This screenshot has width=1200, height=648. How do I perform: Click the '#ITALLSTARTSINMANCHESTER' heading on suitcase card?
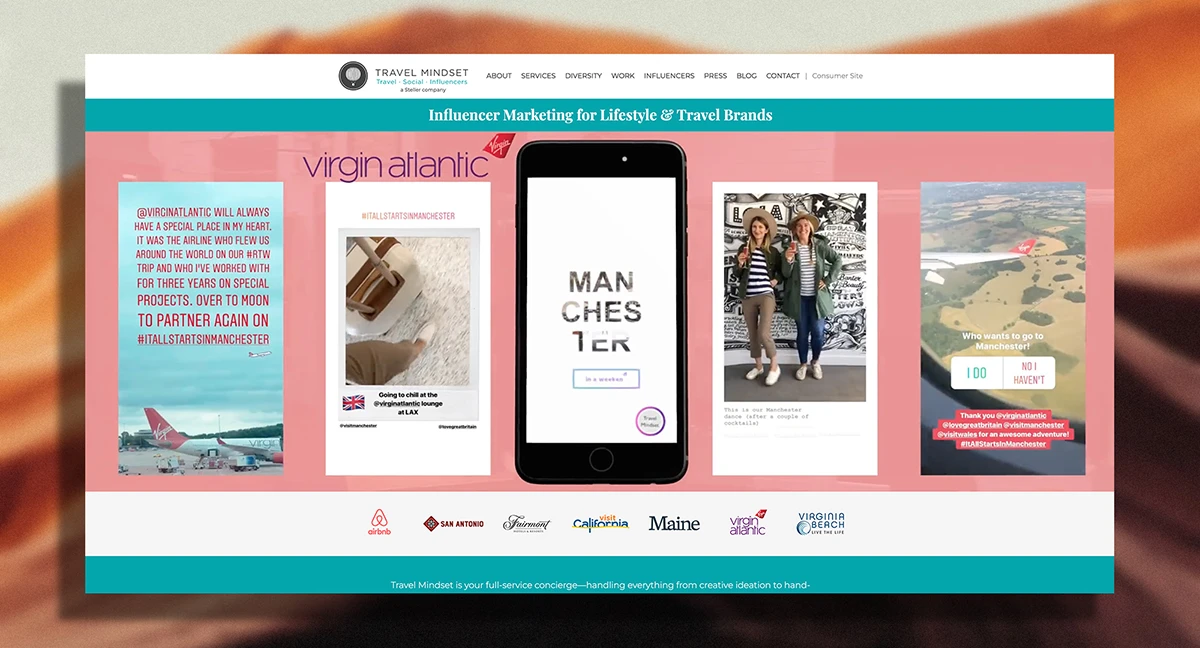408,216
